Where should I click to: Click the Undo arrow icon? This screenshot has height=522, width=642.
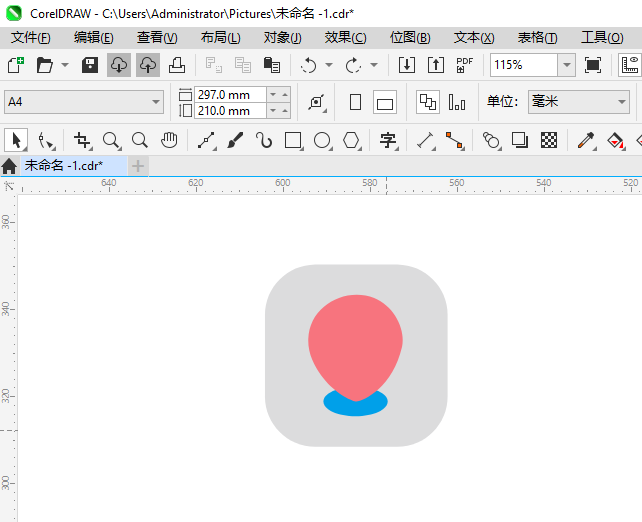(308, 65)
